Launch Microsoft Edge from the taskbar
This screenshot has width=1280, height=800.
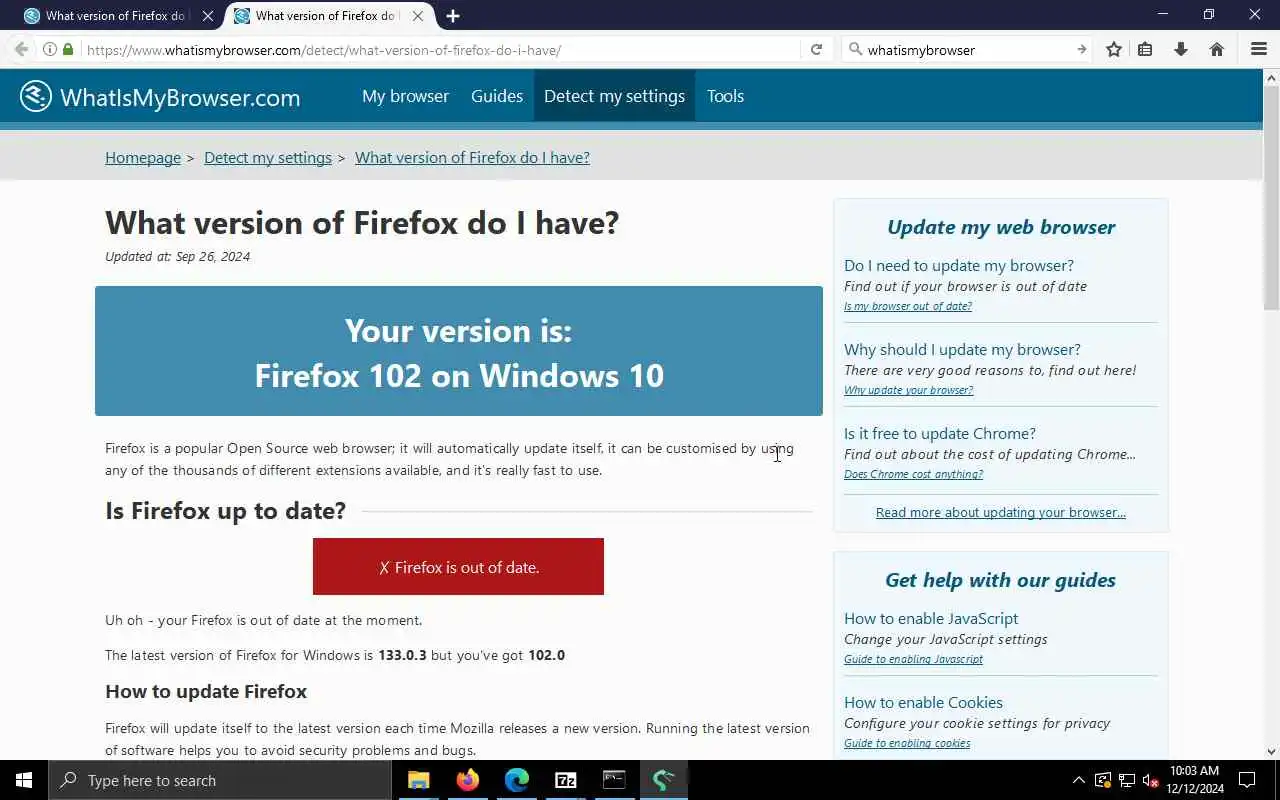517,780
